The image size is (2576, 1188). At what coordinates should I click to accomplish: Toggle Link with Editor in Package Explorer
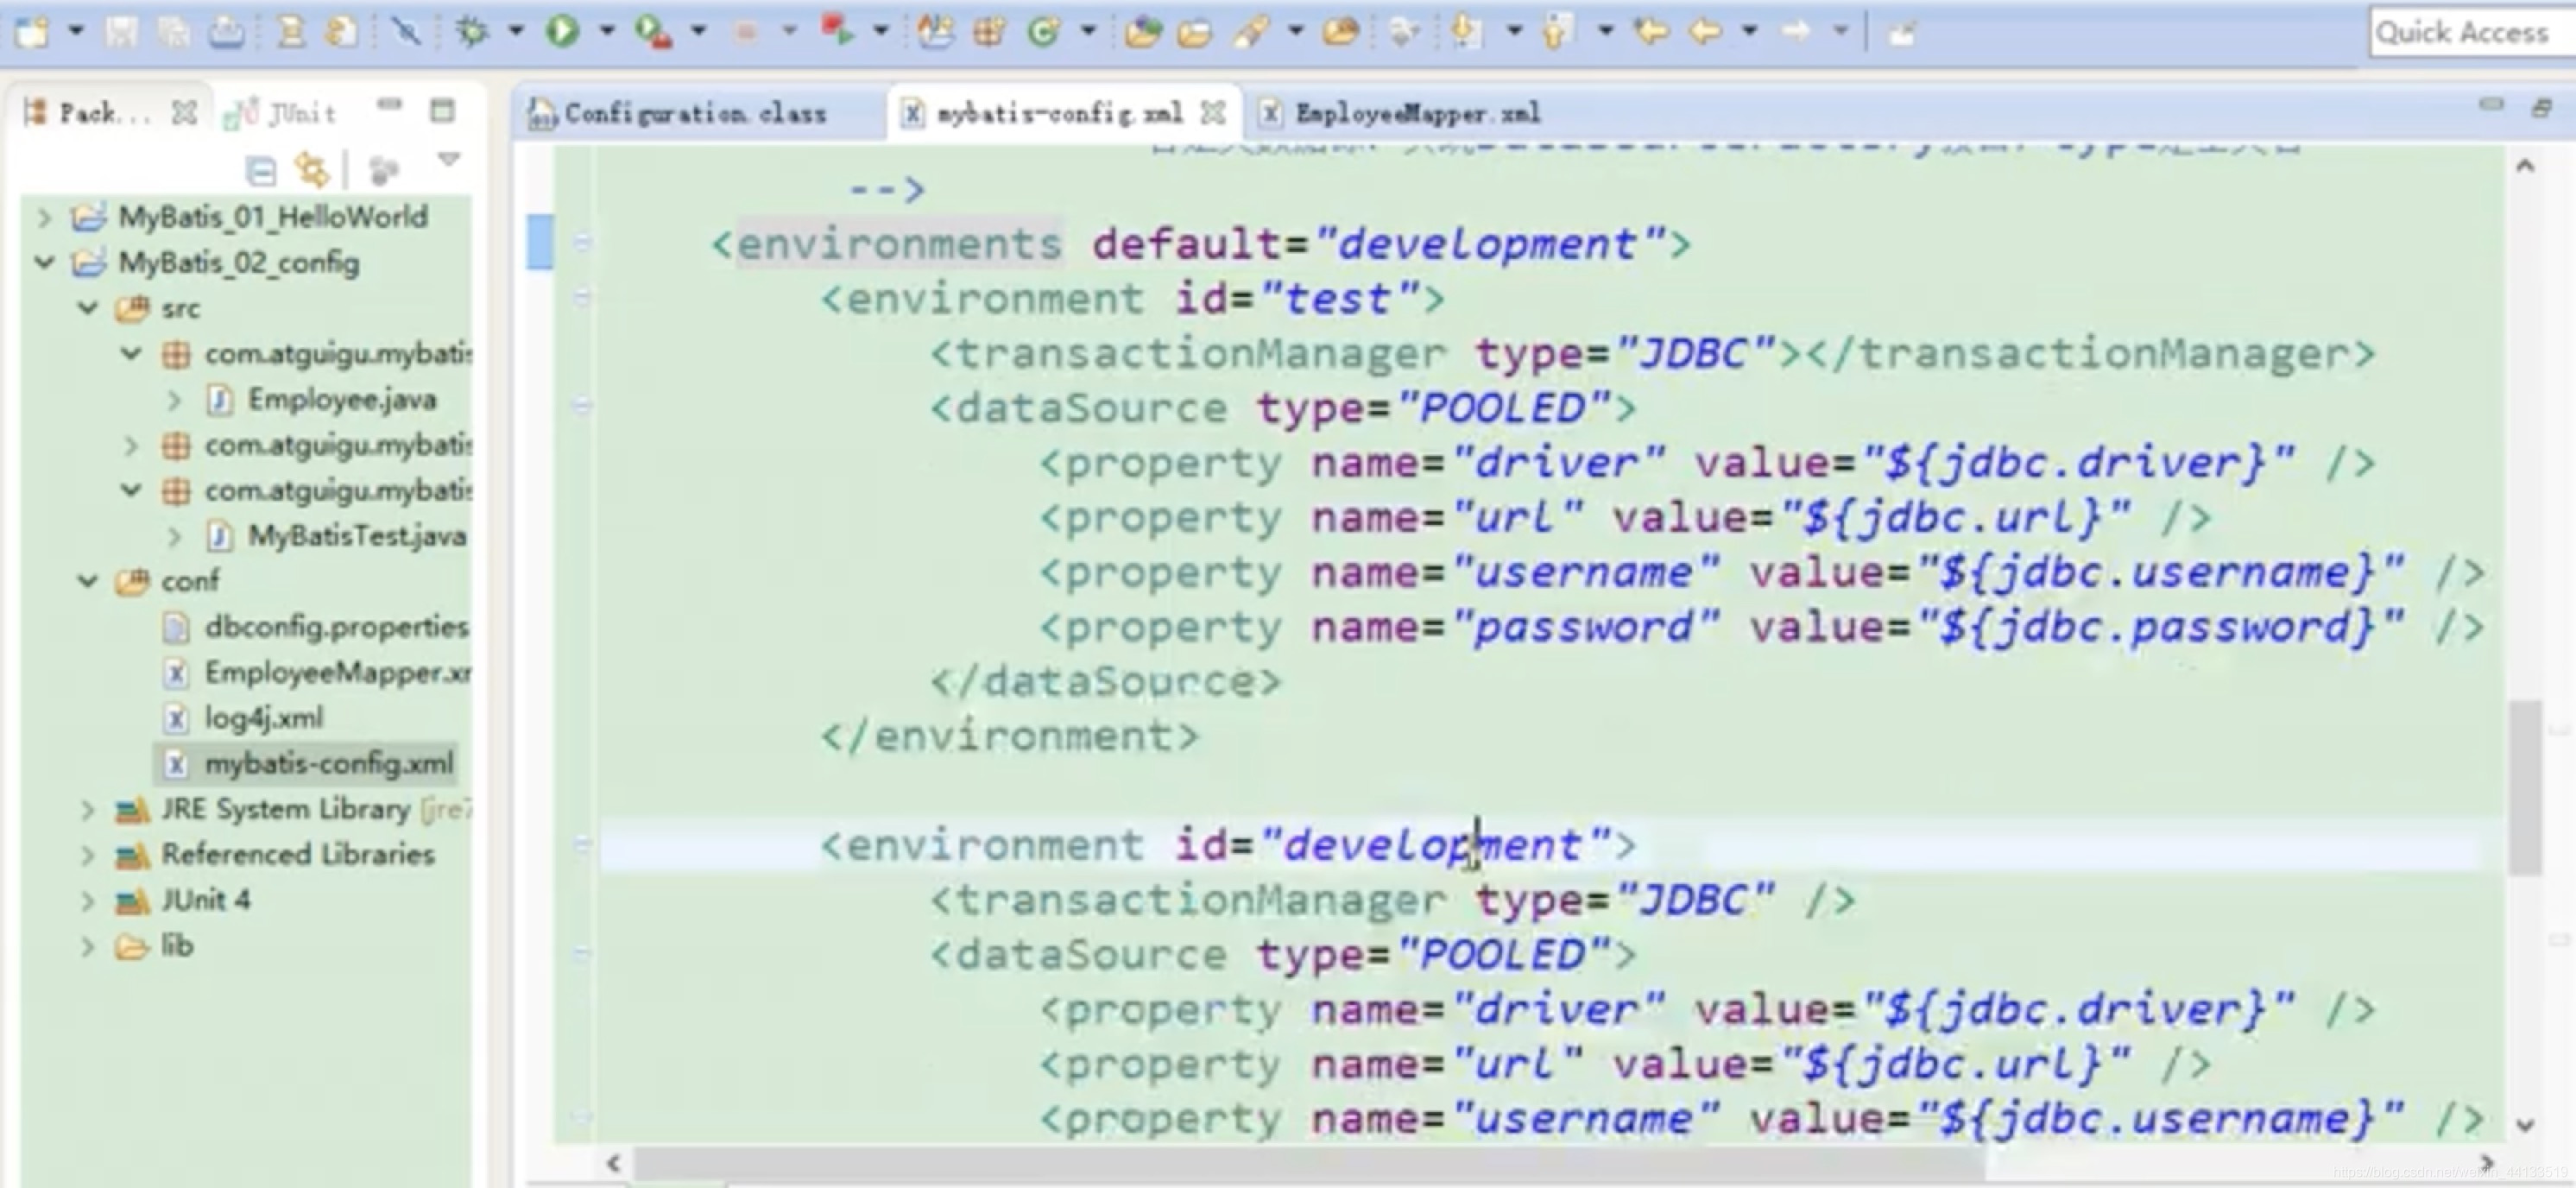312,171
